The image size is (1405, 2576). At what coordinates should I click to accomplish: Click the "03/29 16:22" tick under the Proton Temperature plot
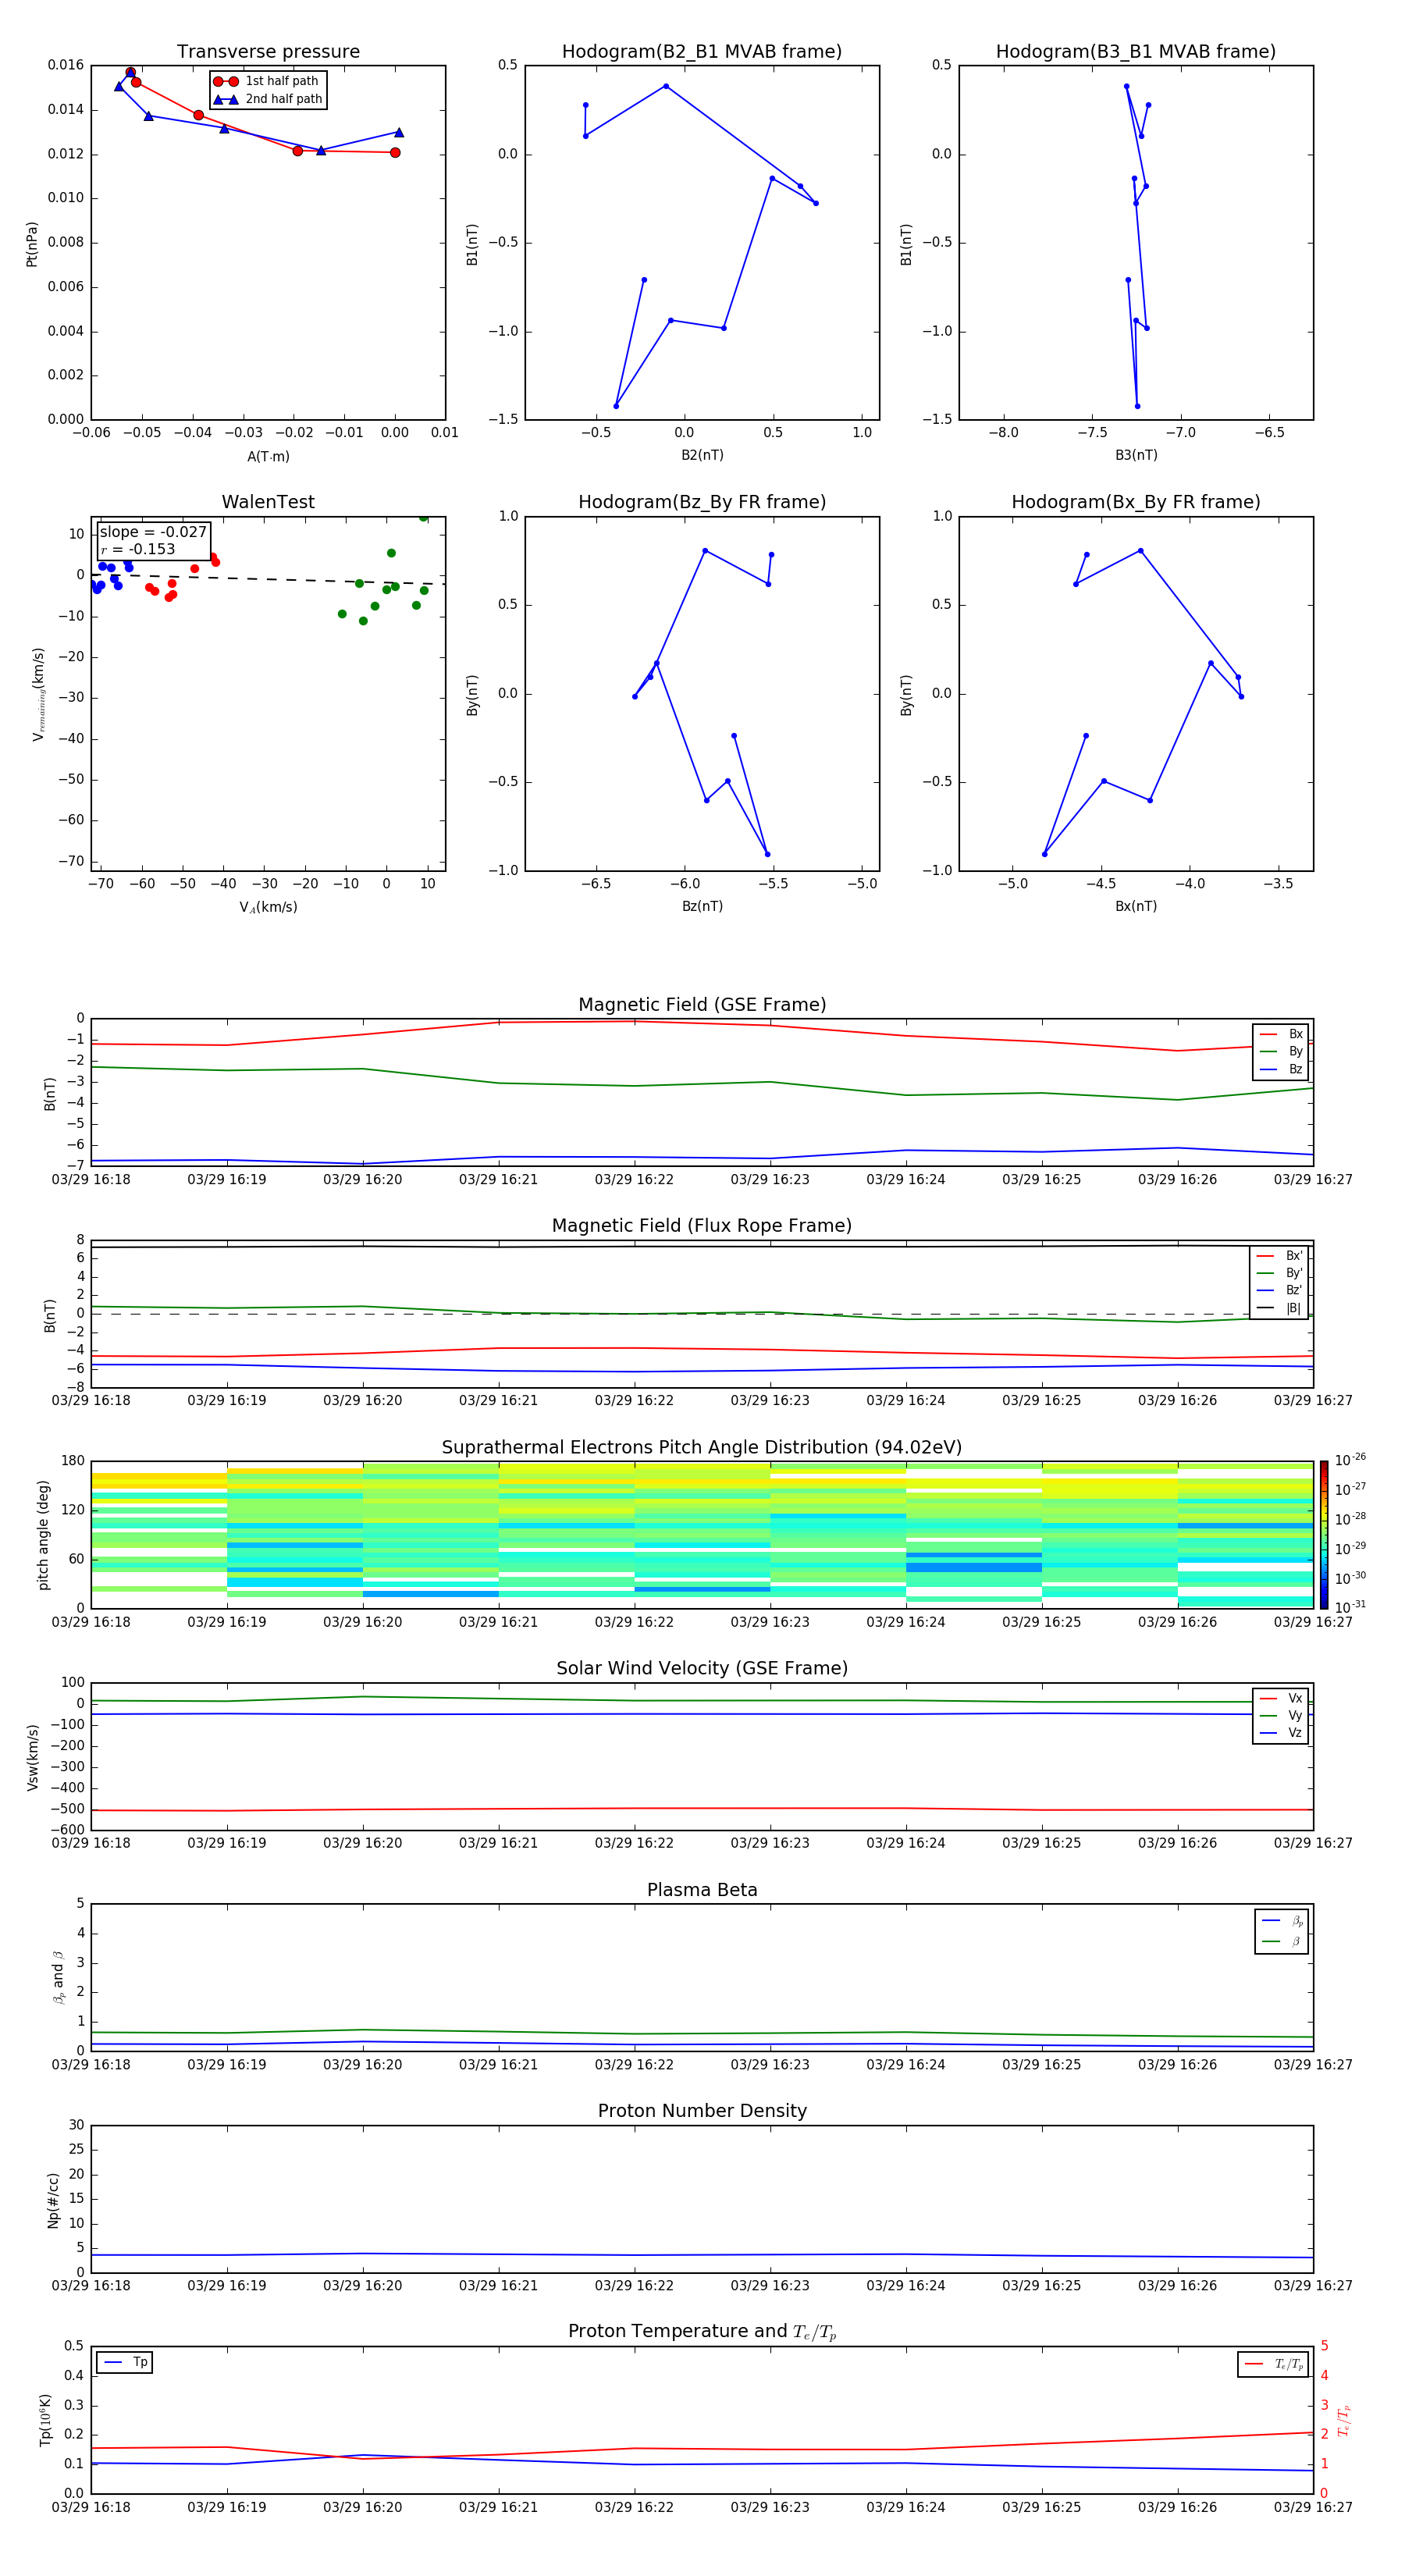point(634,2507)
